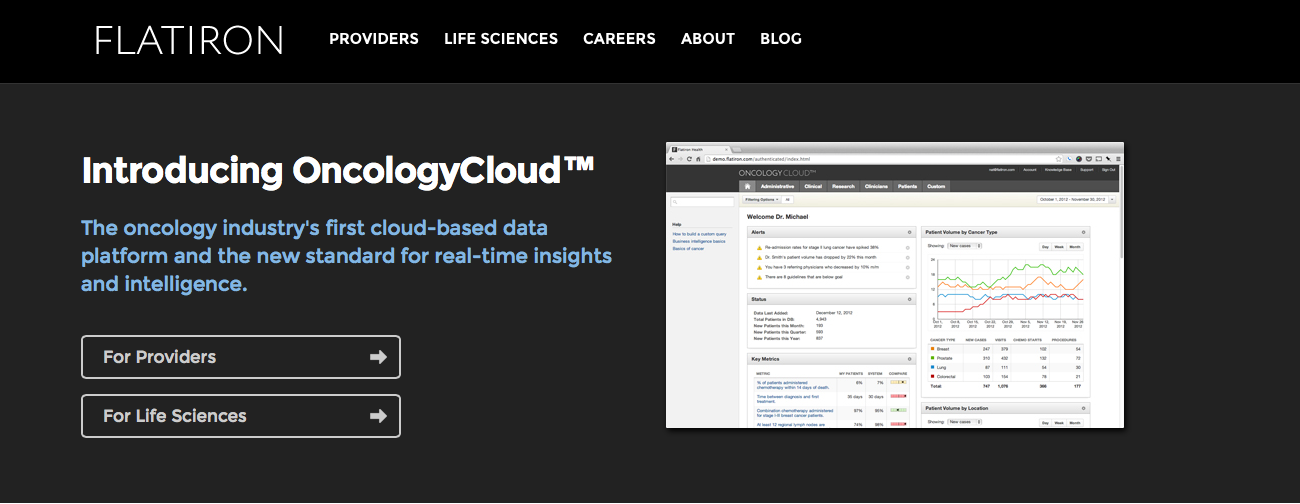Image resolution: width=1300 pixels, height=504 pixels.
Task: Click gear icon on the Status panel
Action: [x=909, y=299]
